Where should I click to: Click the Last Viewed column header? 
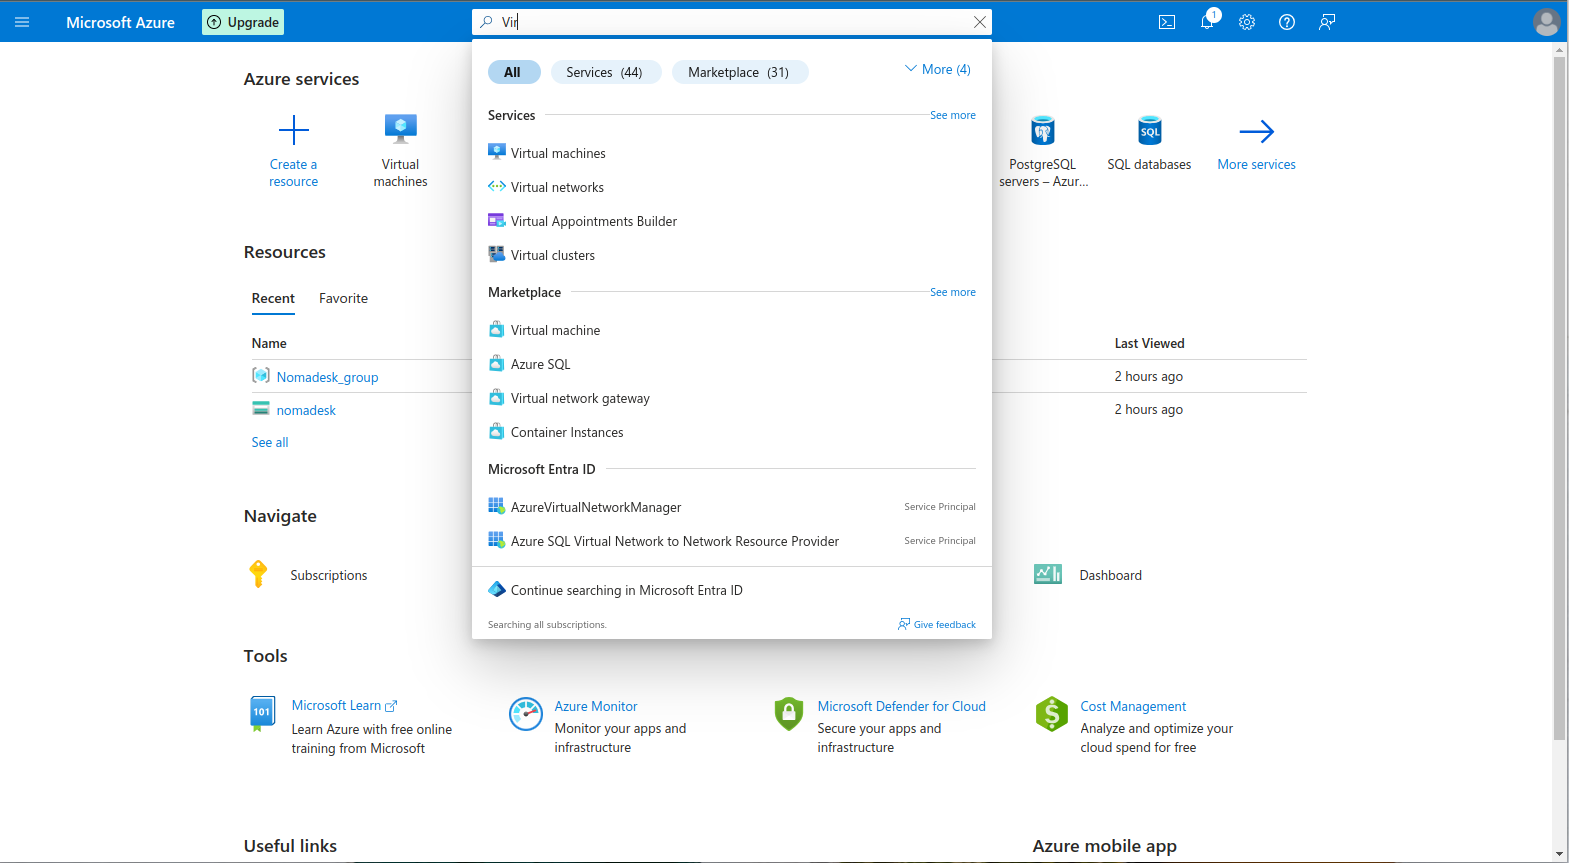pos(1150,343)
